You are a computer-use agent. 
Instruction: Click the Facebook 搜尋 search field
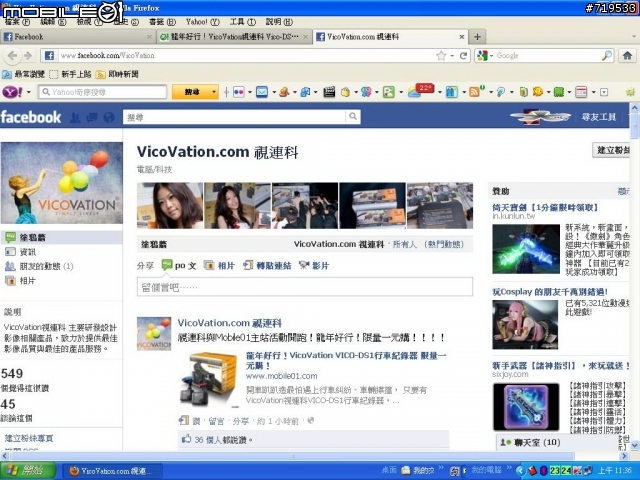click(x=235, y=117)
